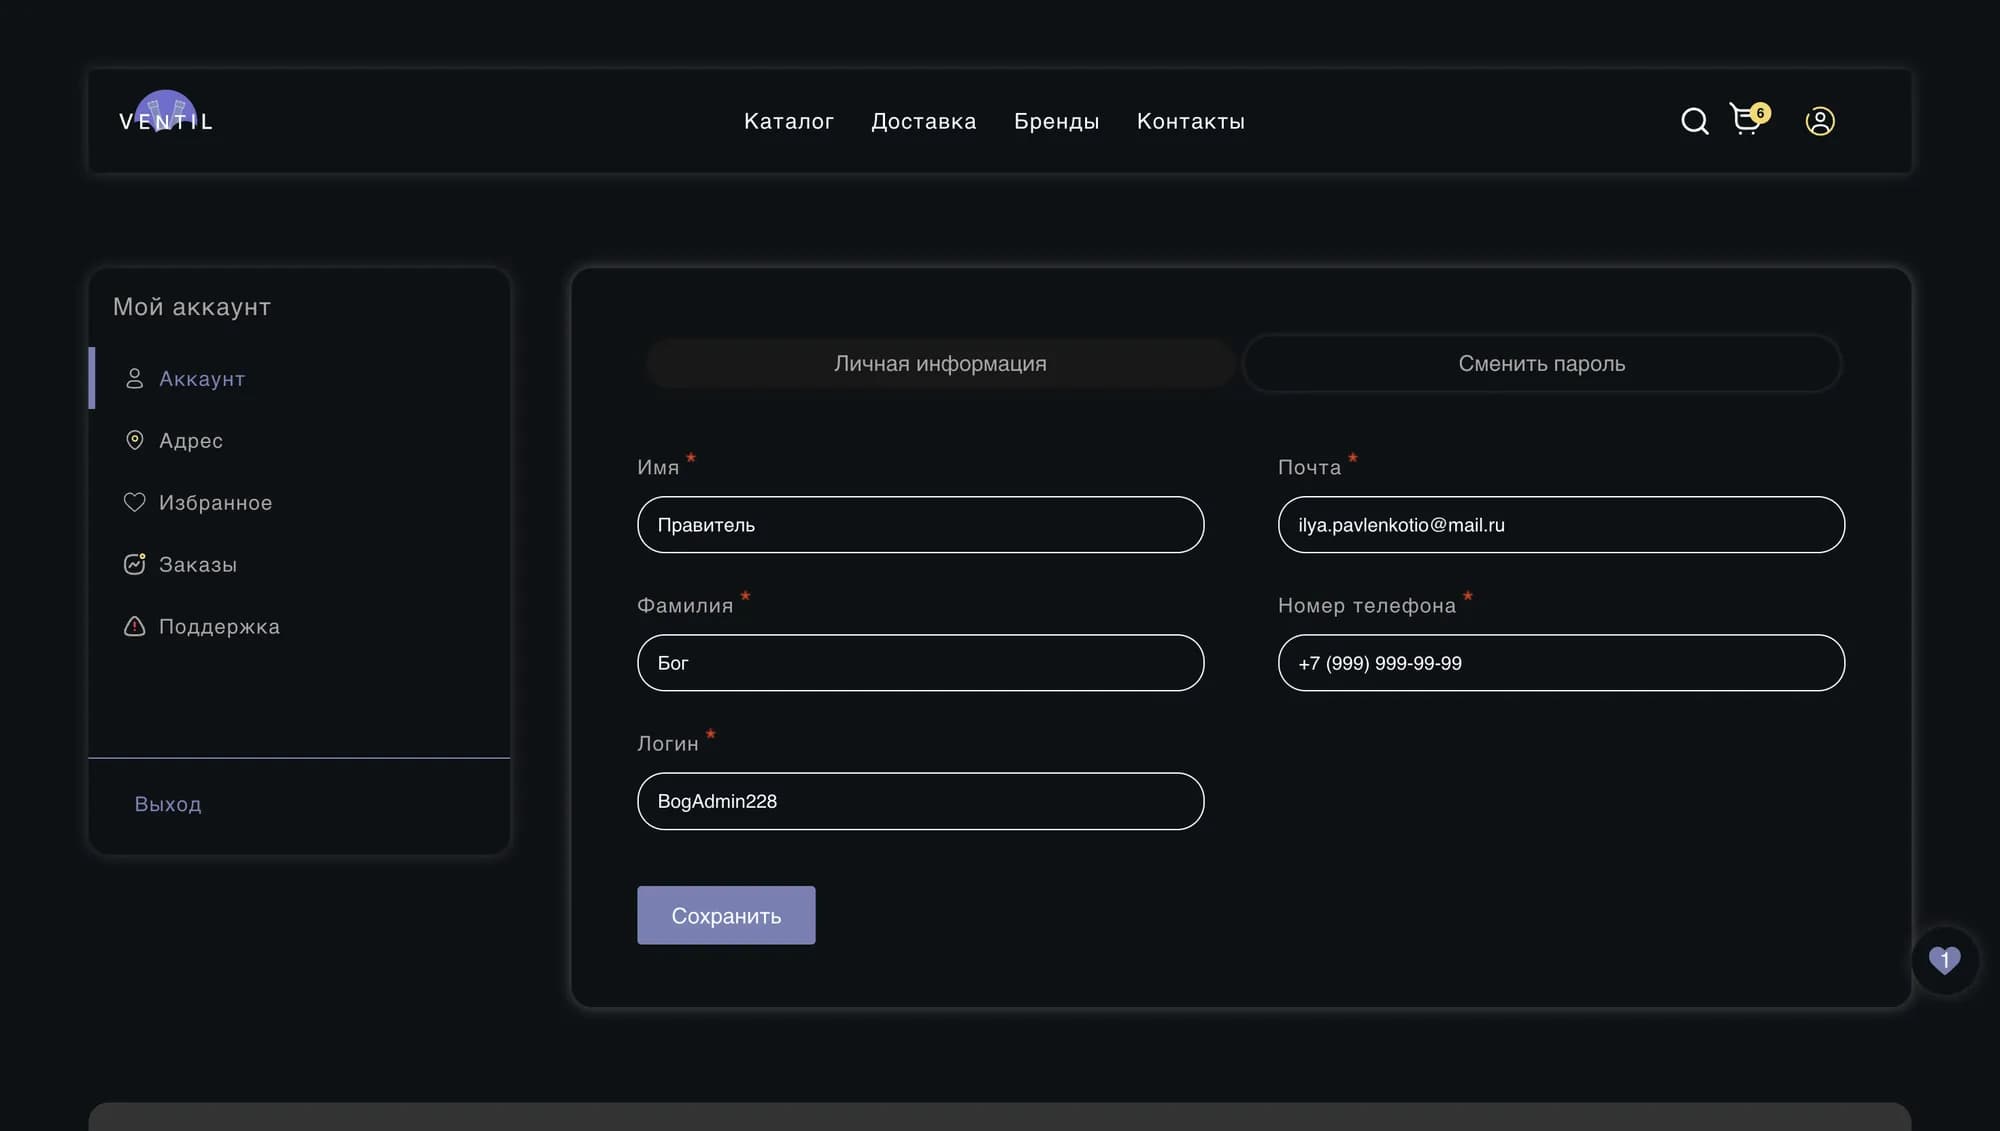Open the Каталог menu item
This screenshot has height=1131, width=2000.
point(788,121)
